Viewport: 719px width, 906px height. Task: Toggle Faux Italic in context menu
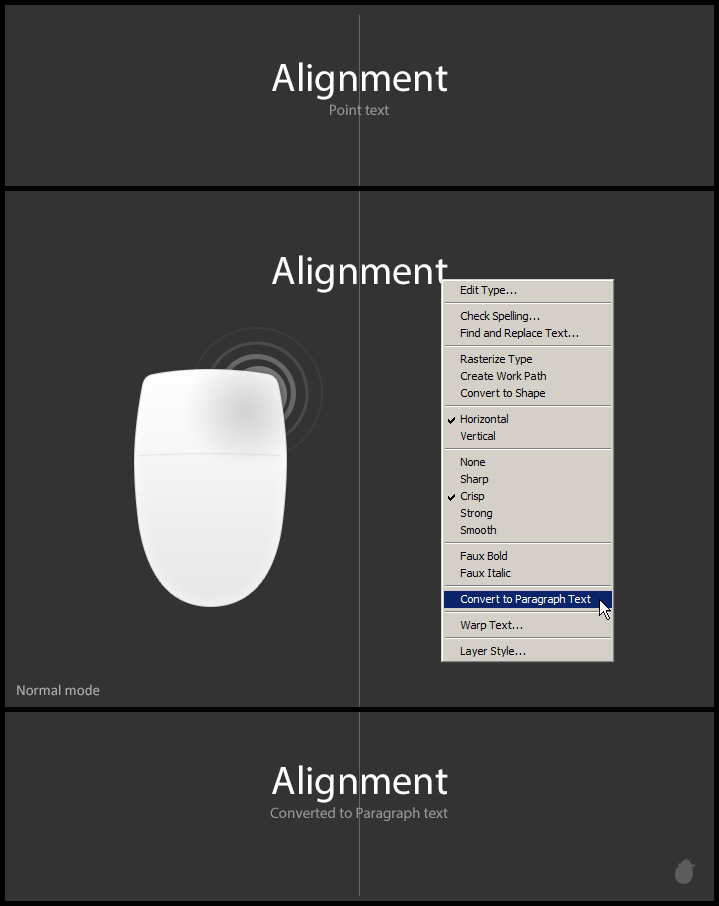[485, 573]
